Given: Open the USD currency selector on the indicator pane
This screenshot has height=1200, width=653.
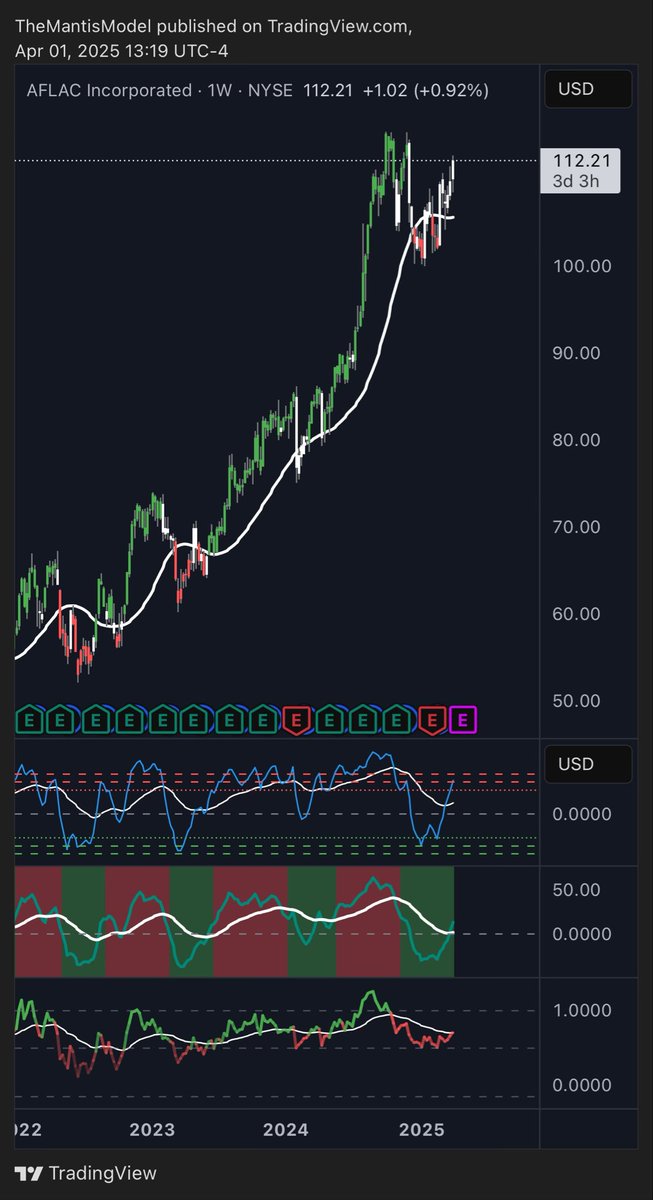Looking at the screenshot, I should point(589,764).
